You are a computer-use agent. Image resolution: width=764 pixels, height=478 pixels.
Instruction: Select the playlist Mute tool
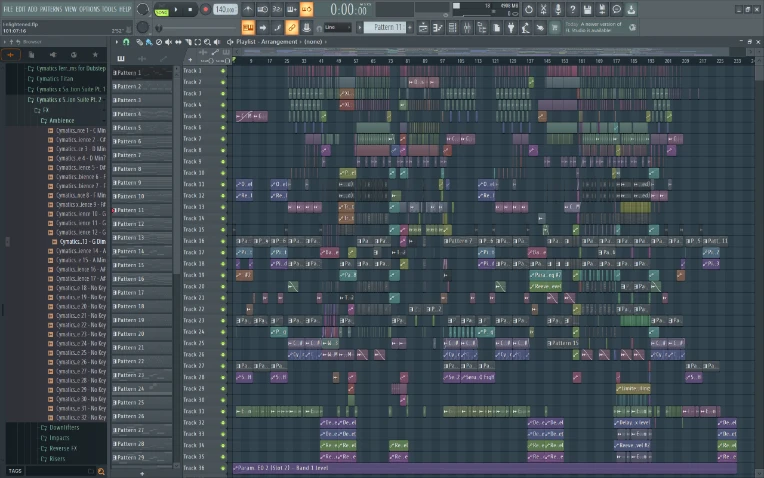(169, 42)
